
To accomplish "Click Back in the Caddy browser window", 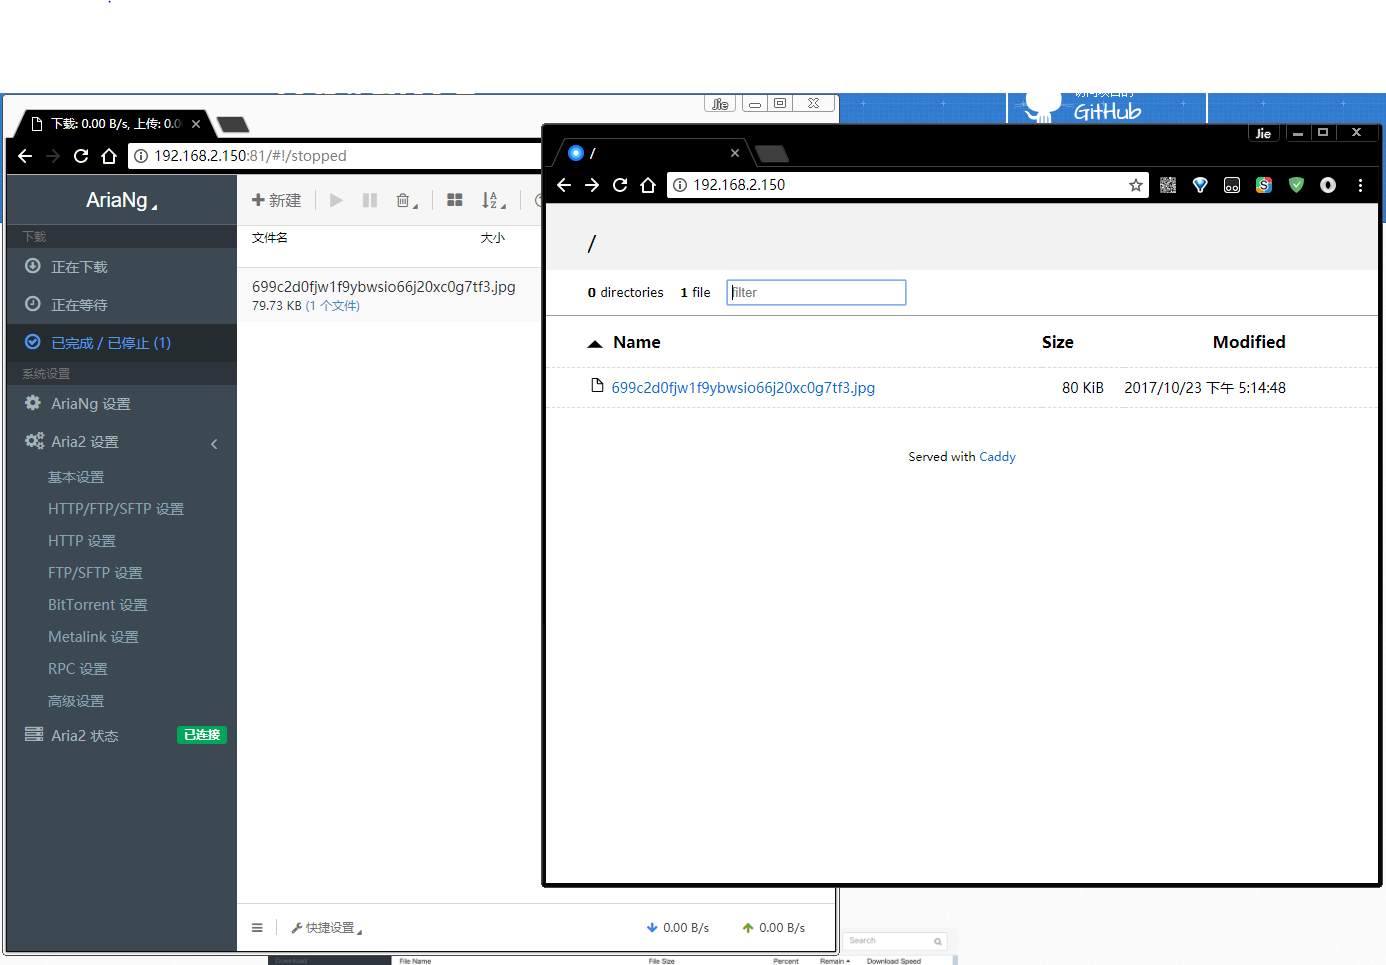I will point(564,185).
